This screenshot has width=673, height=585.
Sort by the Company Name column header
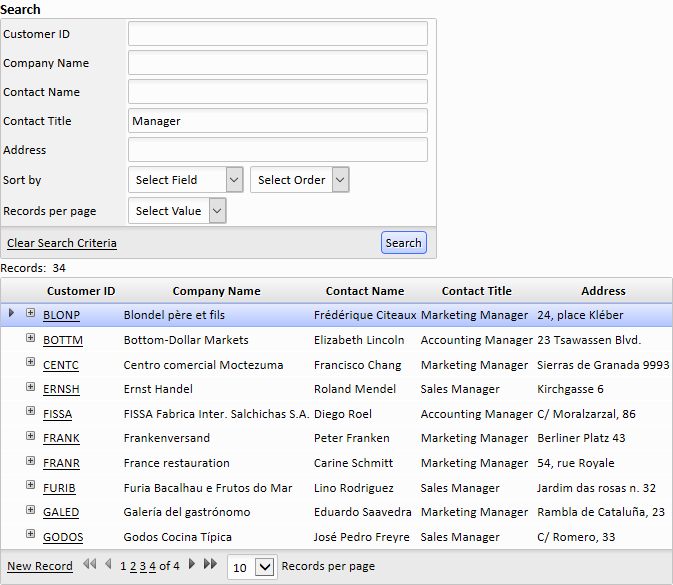216,291
